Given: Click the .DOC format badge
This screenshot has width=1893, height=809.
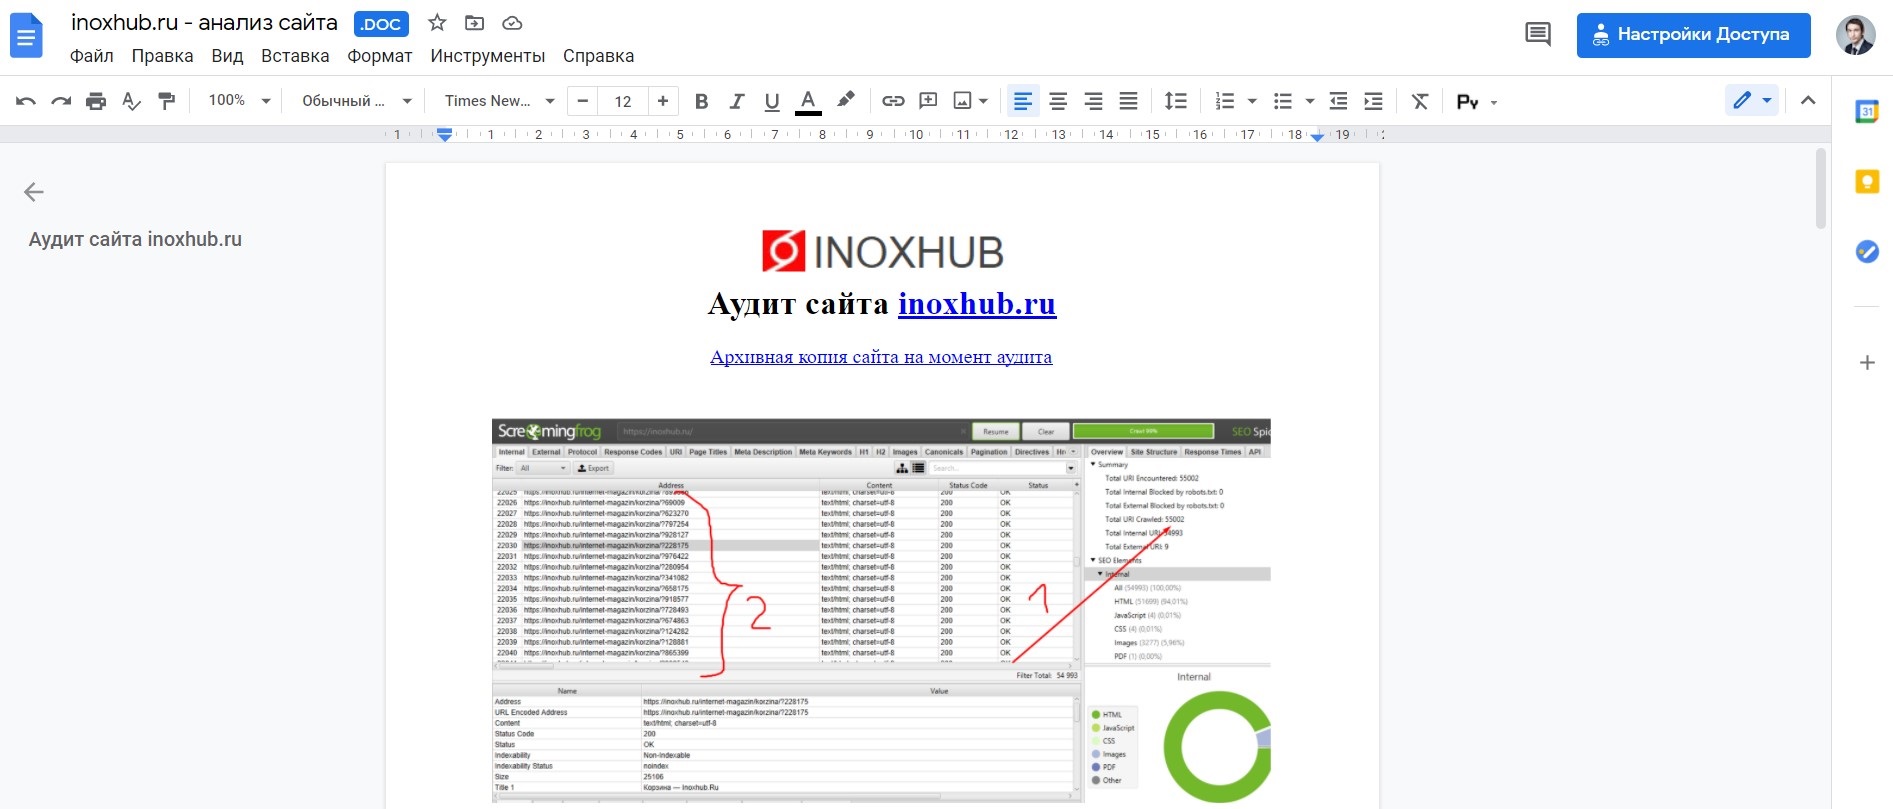Looking at the screenshot, I should [381, 24].
